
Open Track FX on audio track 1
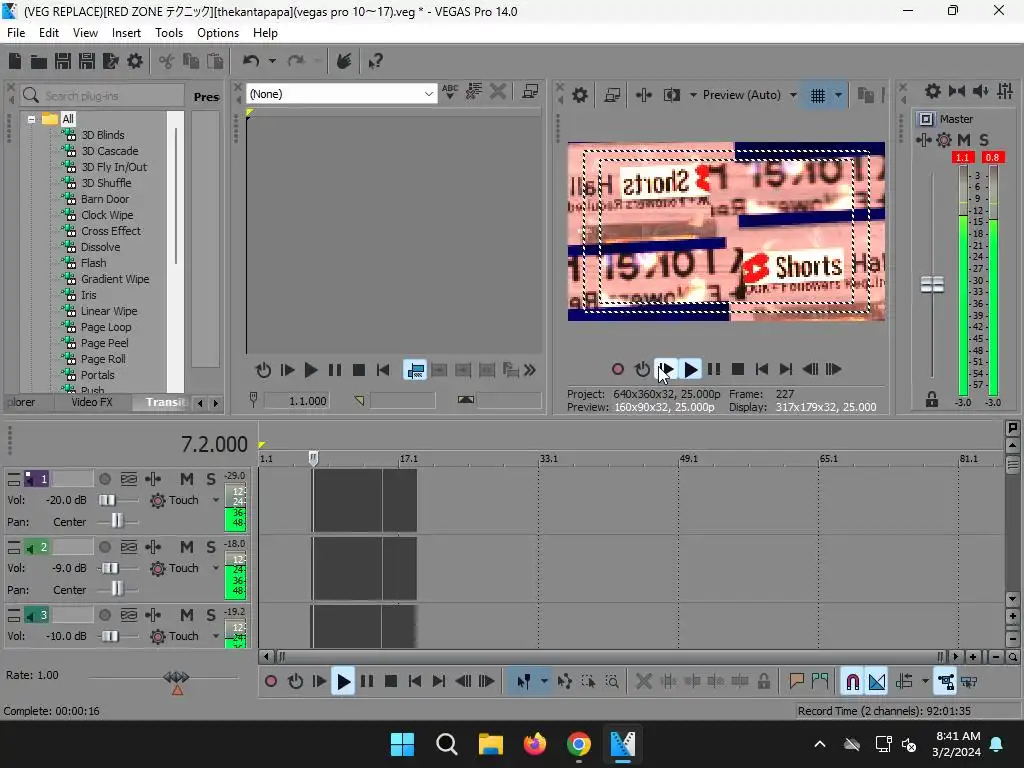[153, 479]
